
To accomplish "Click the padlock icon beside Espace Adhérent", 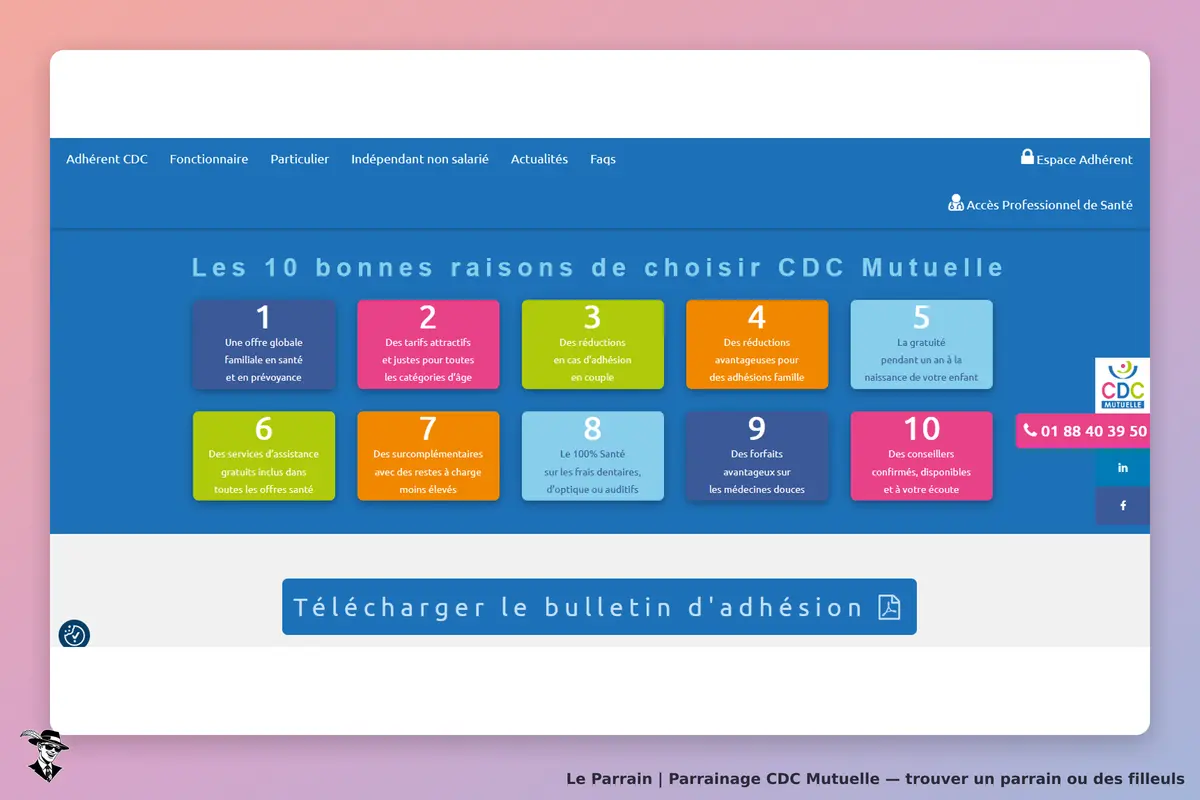I will coord(1027,157).
